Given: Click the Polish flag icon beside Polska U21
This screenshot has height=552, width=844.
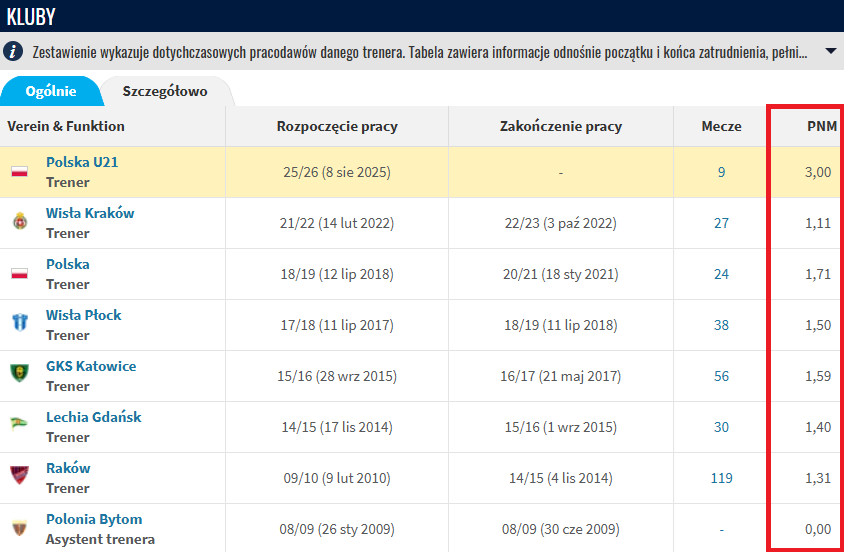Looking at the screenshot, I should click(x=20, y=172).
